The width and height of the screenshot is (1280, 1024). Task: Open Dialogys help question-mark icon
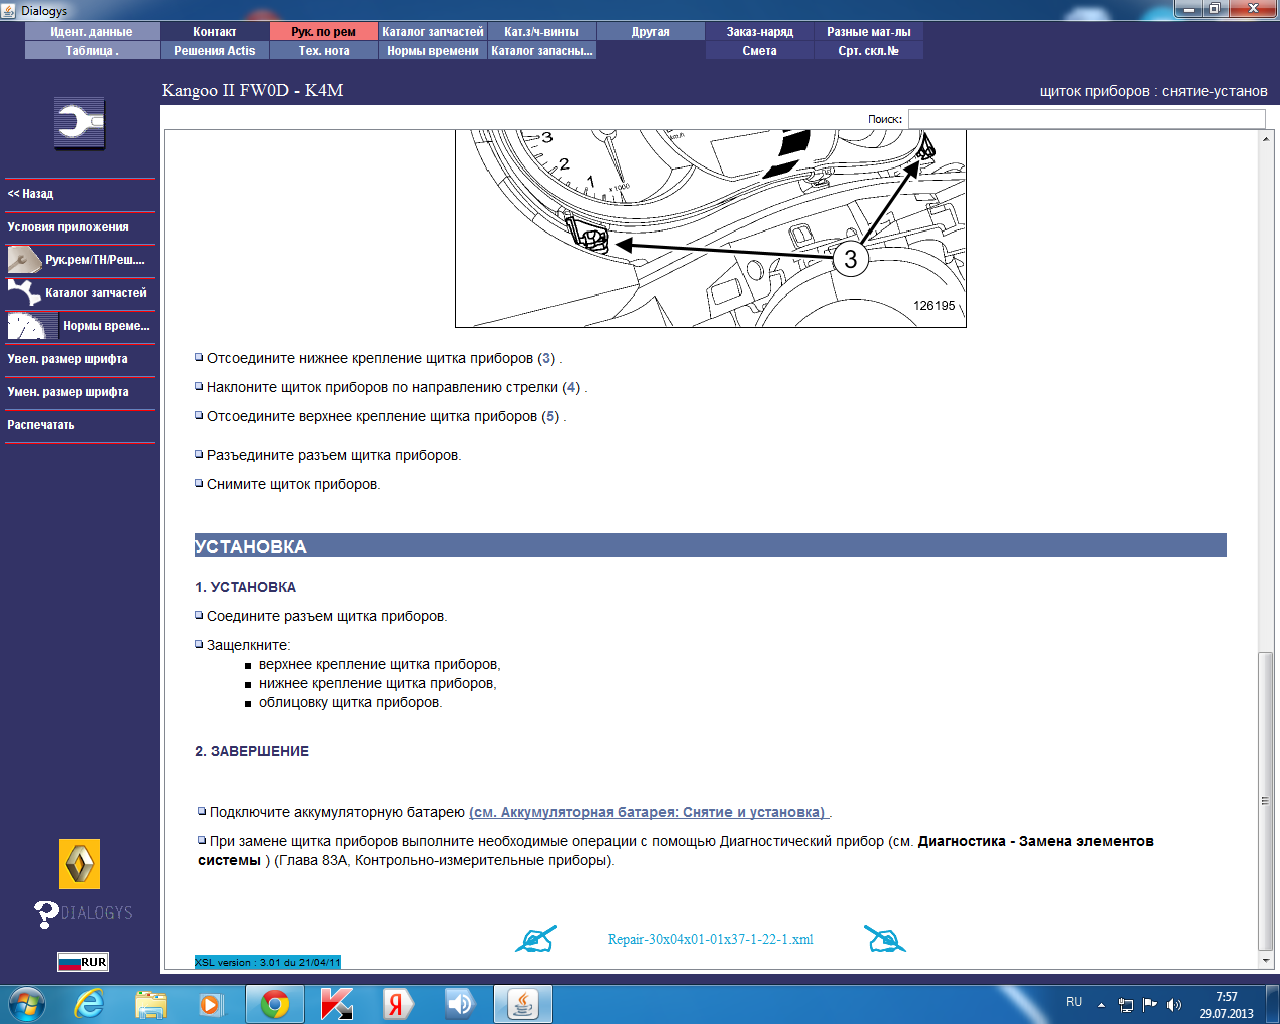click(x=46, y=913)
